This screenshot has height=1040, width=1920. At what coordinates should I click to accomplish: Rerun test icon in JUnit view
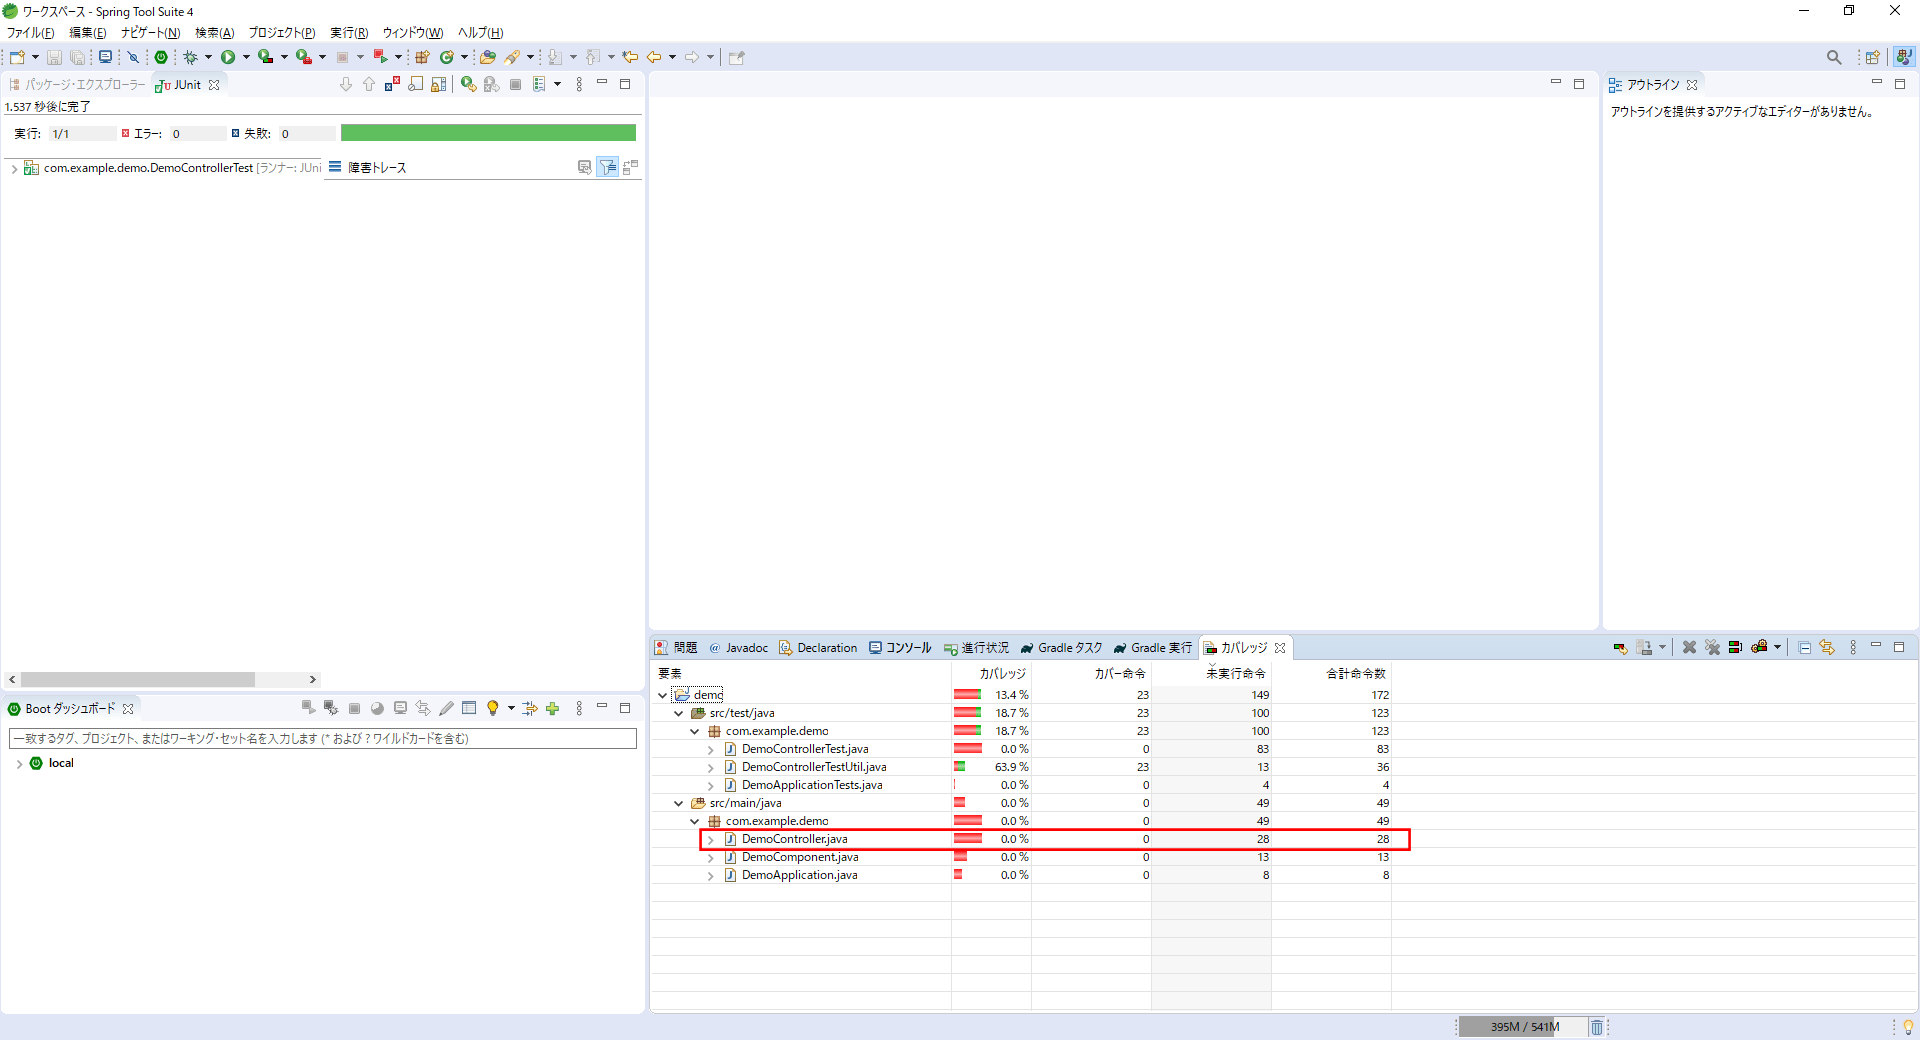468,85
